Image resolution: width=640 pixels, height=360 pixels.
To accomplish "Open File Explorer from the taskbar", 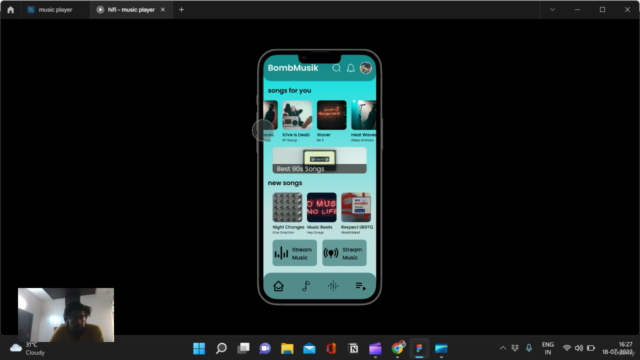I will point(287,348).
